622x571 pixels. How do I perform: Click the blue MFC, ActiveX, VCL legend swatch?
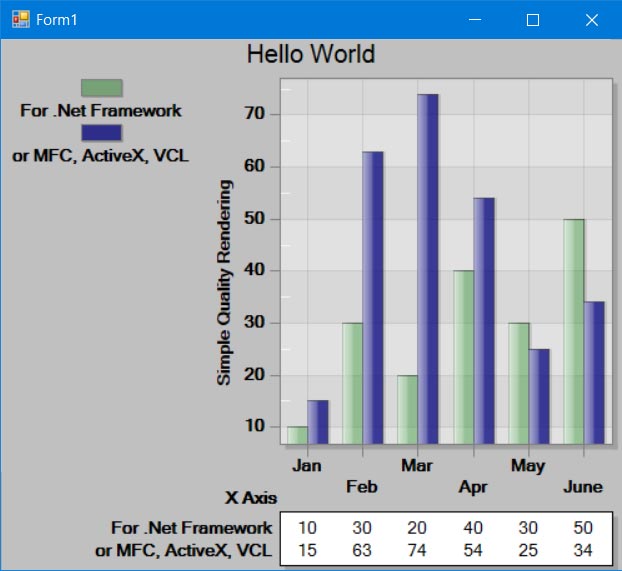[102, 133]
